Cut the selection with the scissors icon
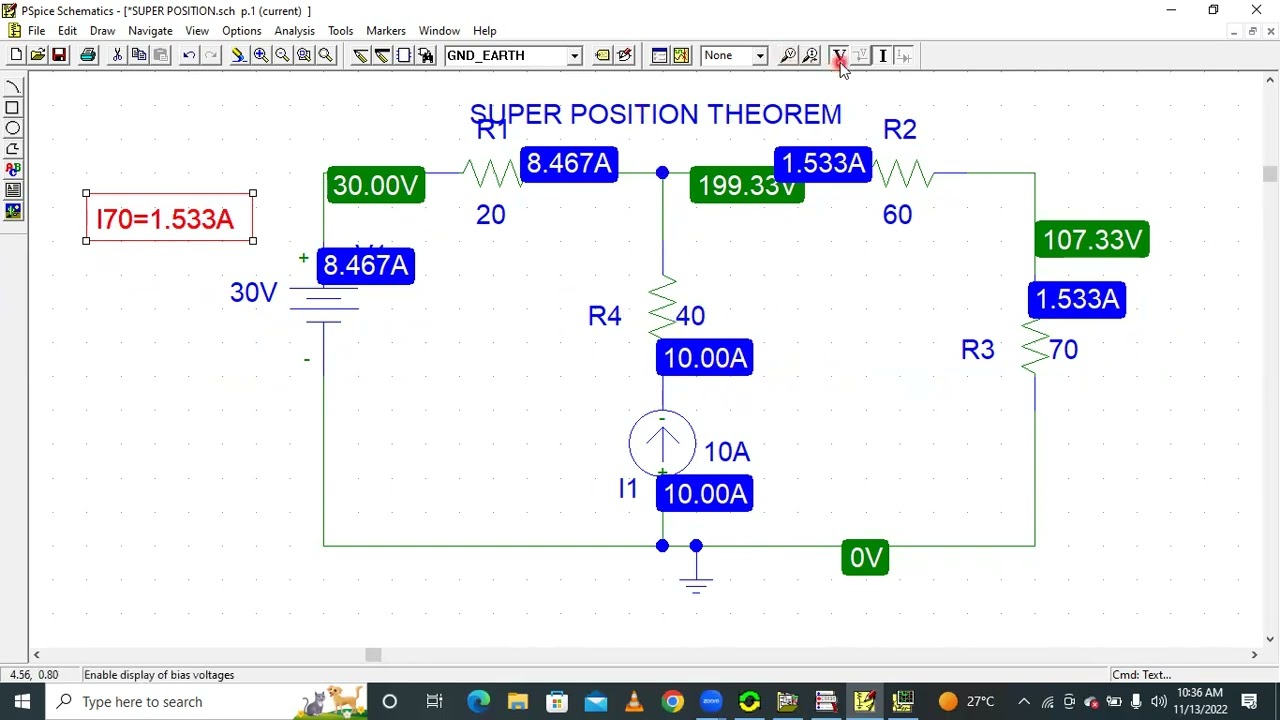This screenshot has height=720, width=1280. tap(117, 56)
